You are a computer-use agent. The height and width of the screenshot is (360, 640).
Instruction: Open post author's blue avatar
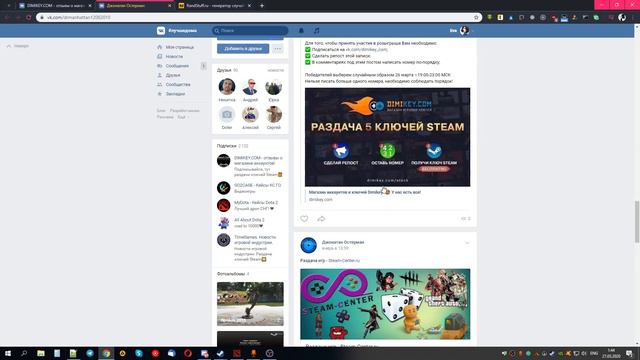pyautogui.click(x=309, y=245)
